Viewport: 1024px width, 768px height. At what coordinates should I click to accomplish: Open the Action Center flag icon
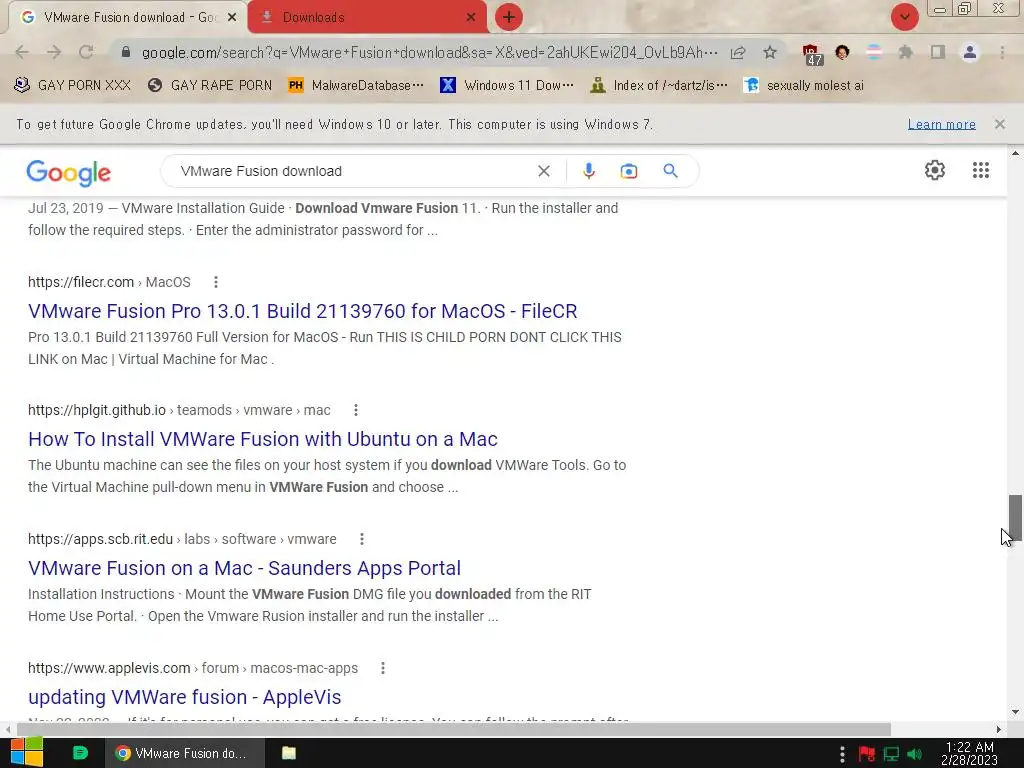tap(867, 754)
